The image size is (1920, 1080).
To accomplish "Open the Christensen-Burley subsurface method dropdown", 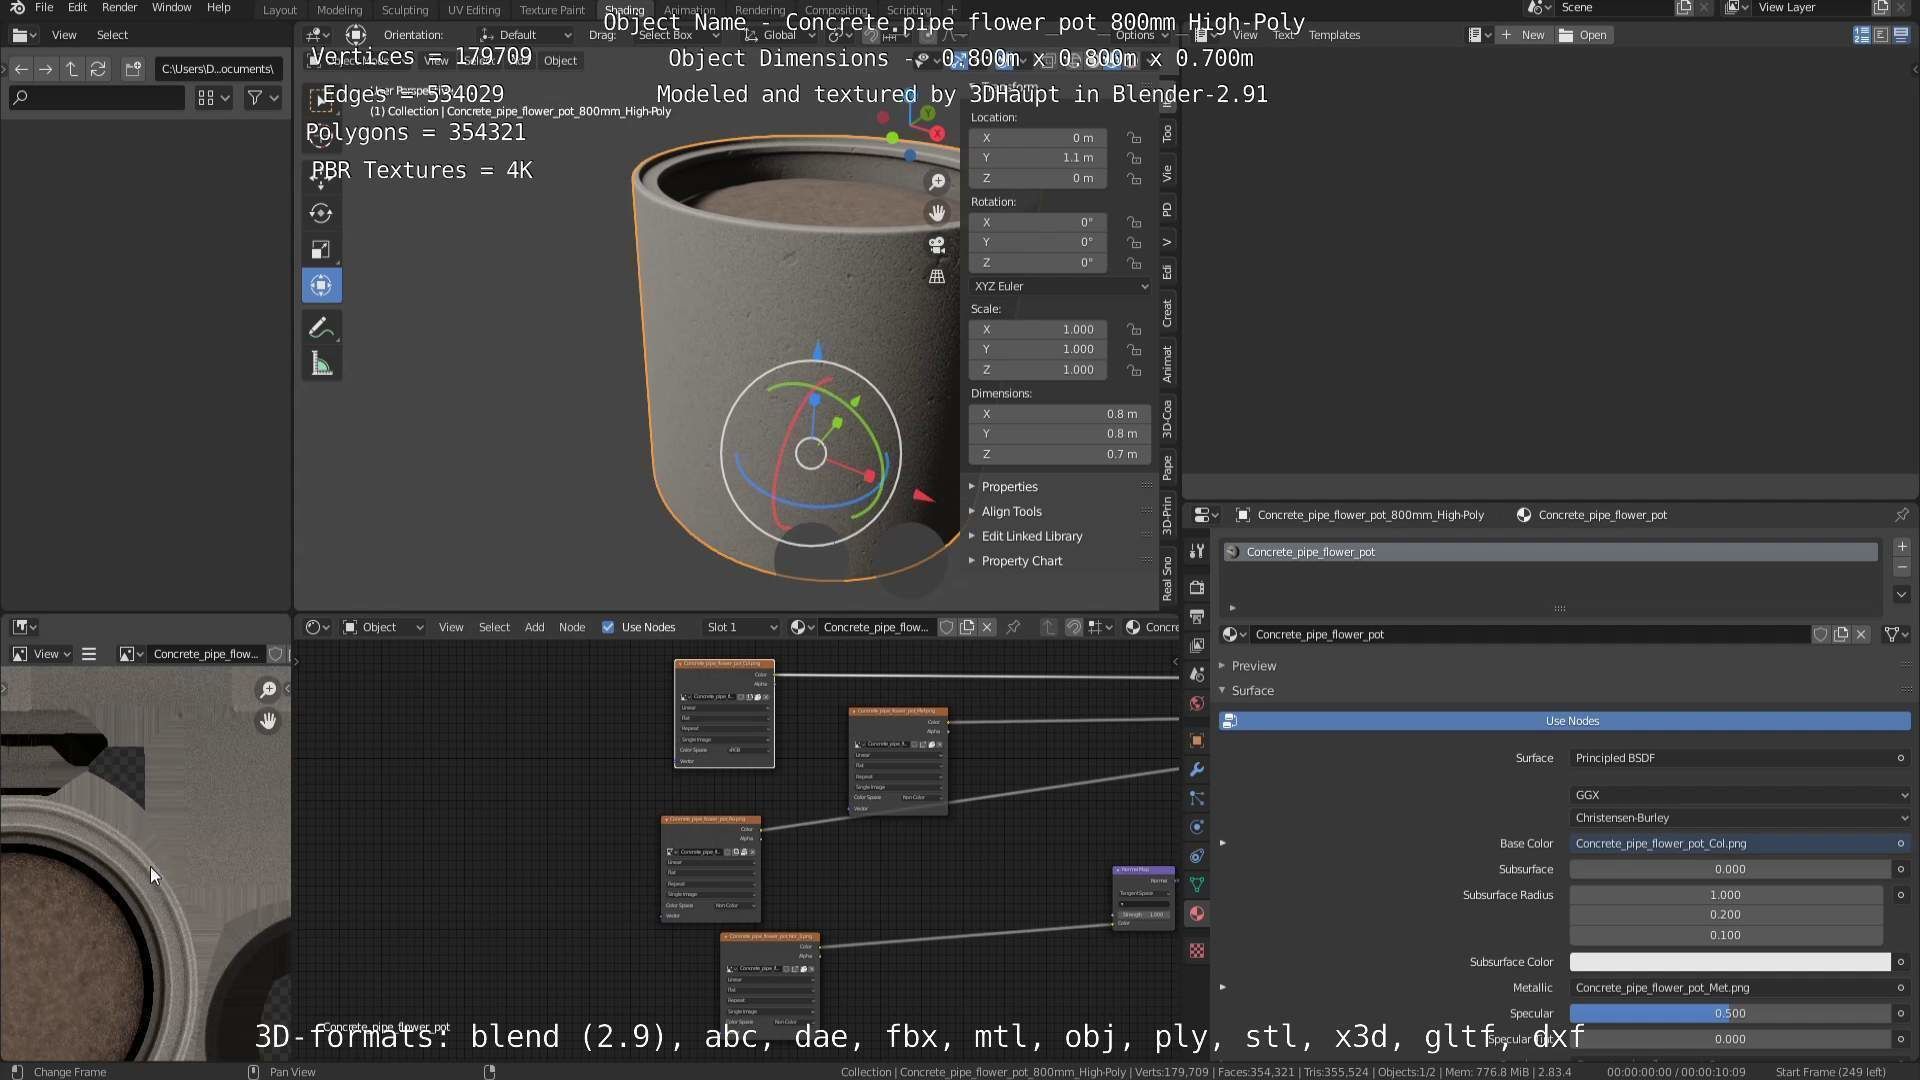I will [1740, 818].
